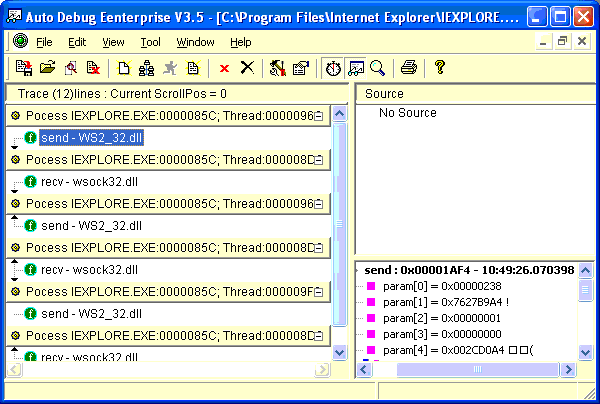Click the process hierarchy tree toolbar icon

pyautogui.click(x=147, y=68)
